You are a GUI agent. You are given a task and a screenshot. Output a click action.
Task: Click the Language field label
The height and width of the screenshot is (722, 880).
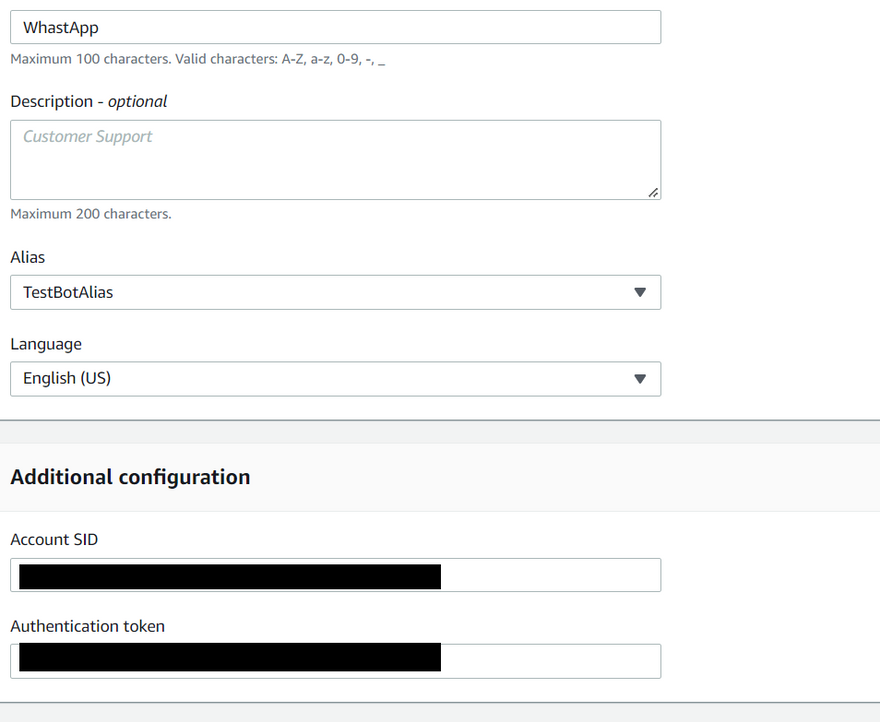click(x=46, y=344)
